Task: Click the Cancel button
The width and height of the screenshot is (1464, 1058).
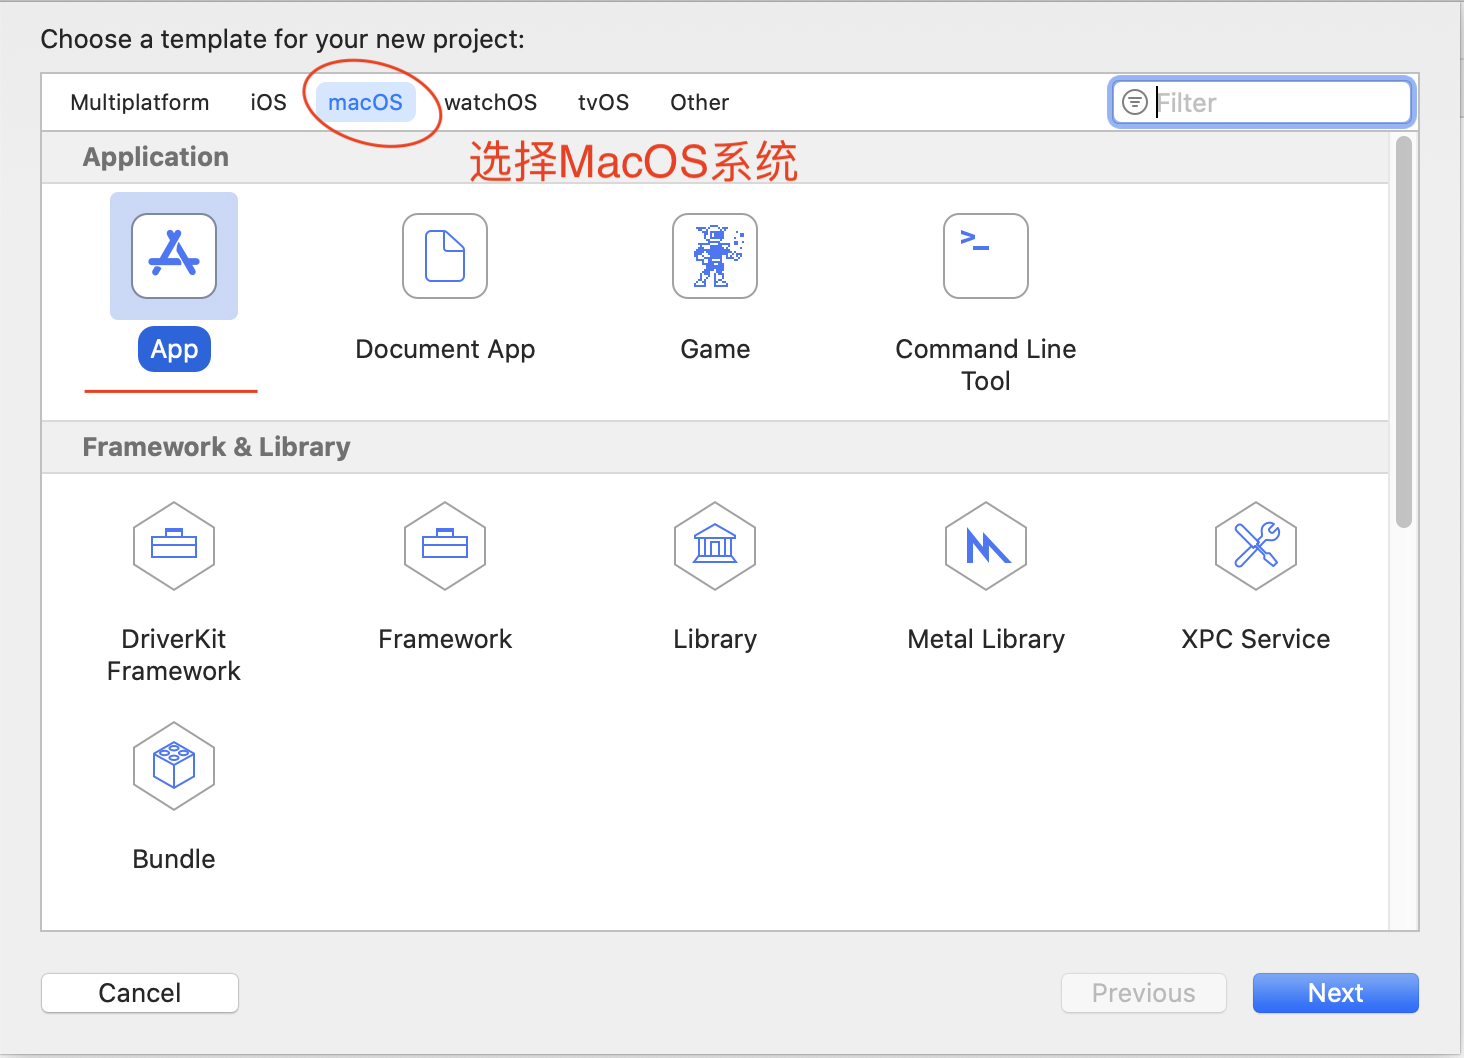Action: point(140,993)
